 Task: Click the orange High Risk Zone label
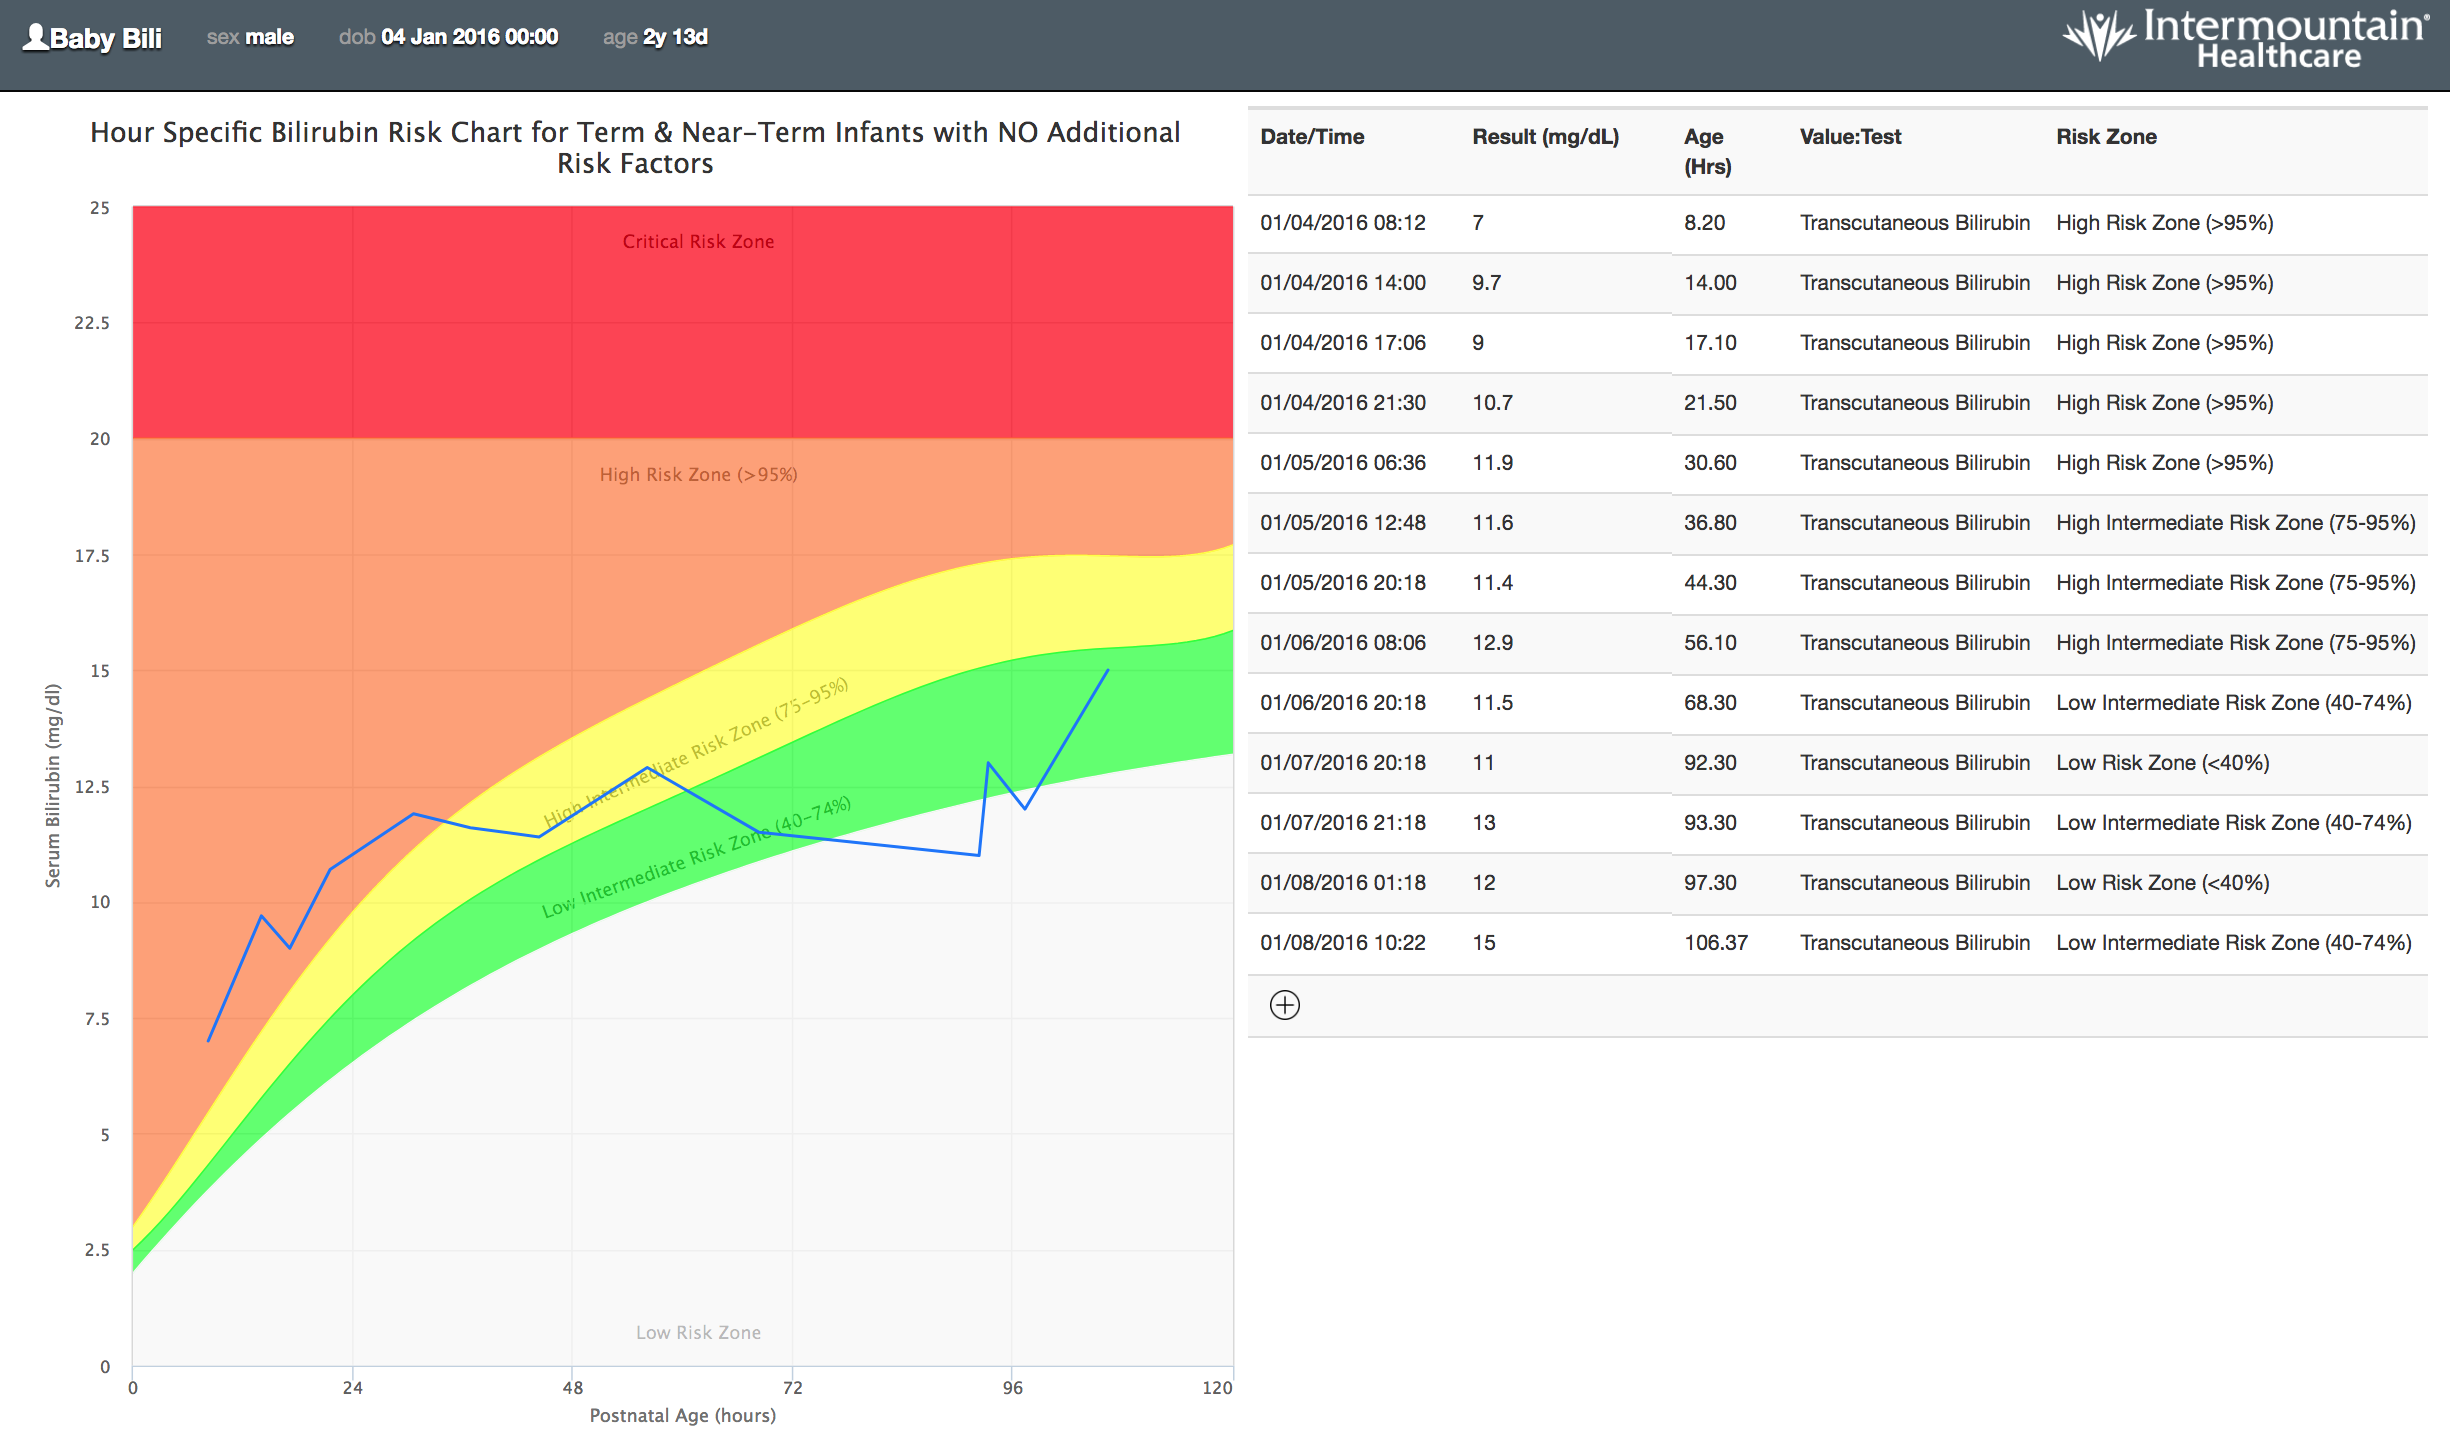tap(698, 475)
